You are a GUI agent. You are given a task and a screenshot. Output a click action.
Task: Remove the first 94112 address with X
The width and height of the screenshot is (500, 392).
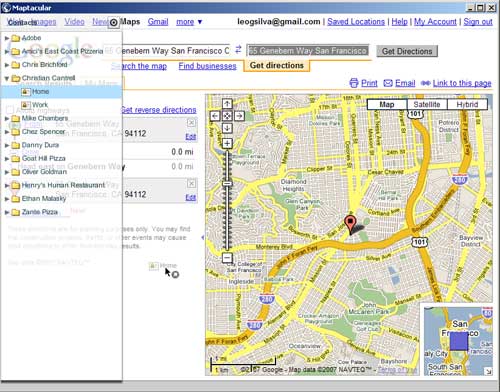coord(191,123)
